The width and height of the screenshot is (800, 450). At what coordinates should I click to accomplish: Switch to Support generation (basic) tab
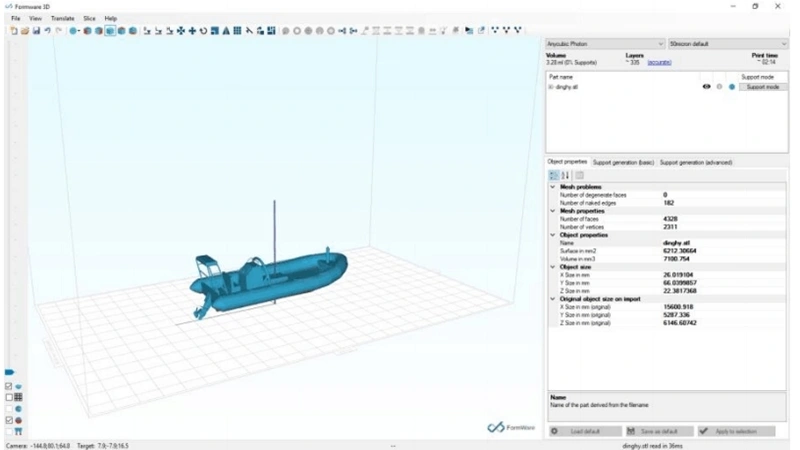tap(623, 163)
